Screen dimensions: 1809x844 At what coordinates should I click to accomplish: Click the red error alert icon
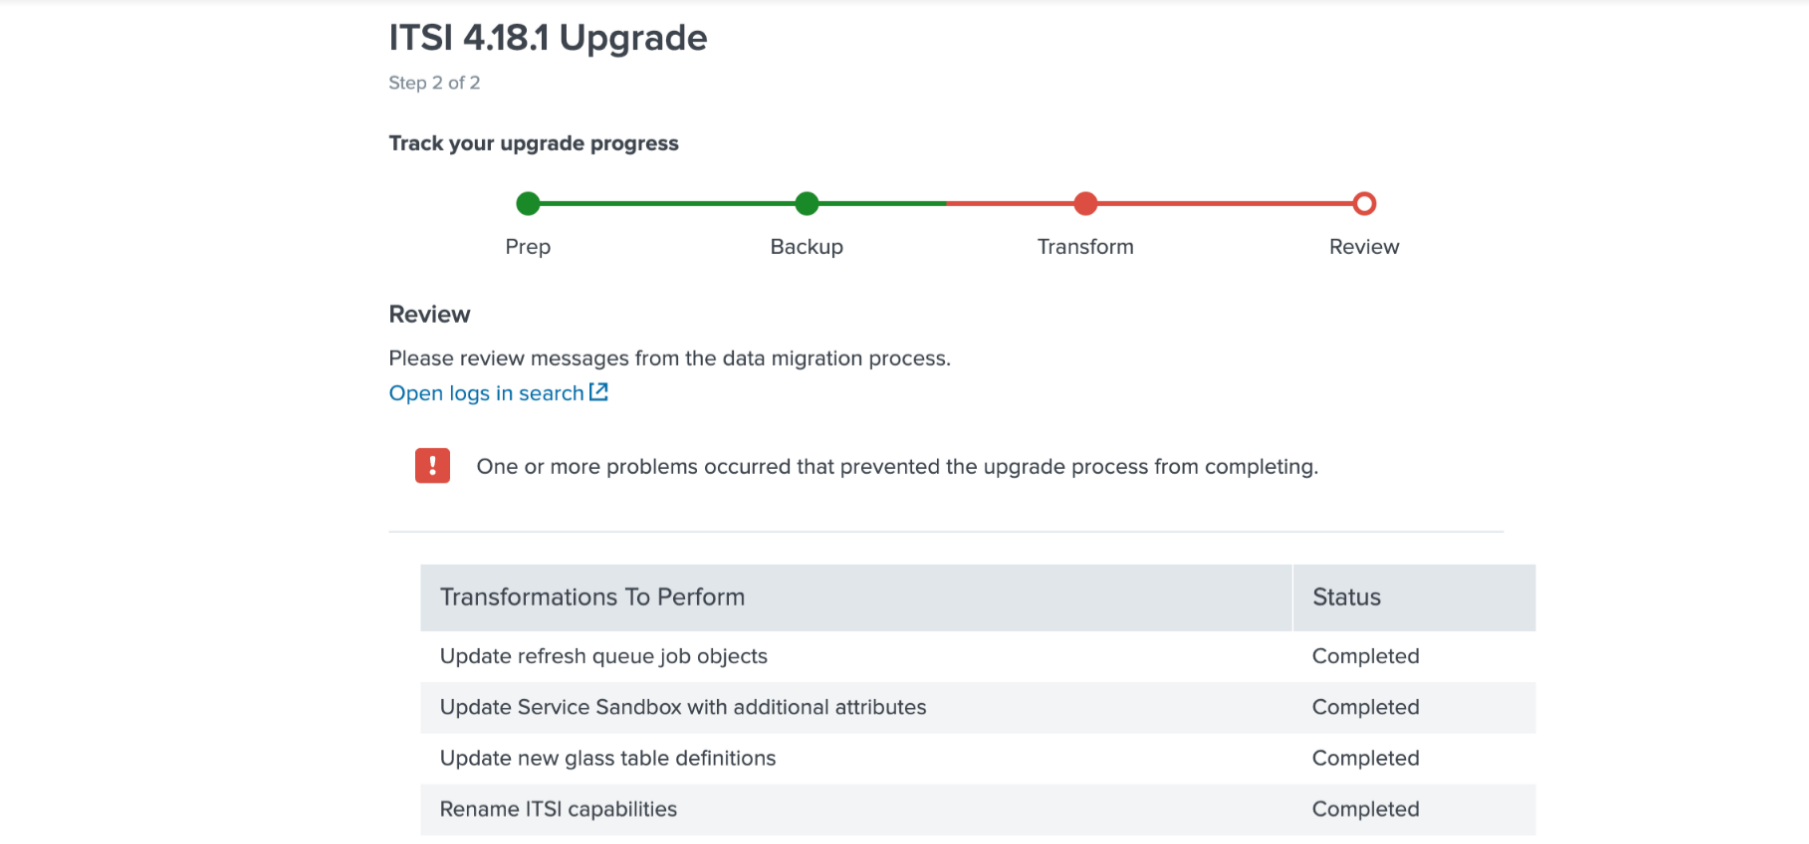[x=432, y=466]
